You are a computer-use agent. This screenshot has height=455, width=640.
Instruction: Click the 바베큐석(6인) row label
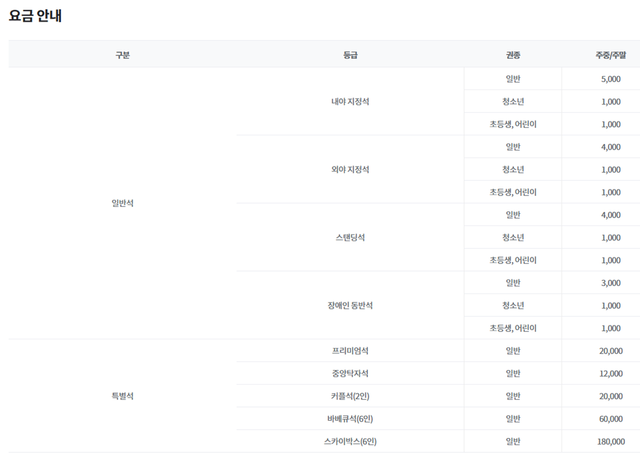point(350,418)
